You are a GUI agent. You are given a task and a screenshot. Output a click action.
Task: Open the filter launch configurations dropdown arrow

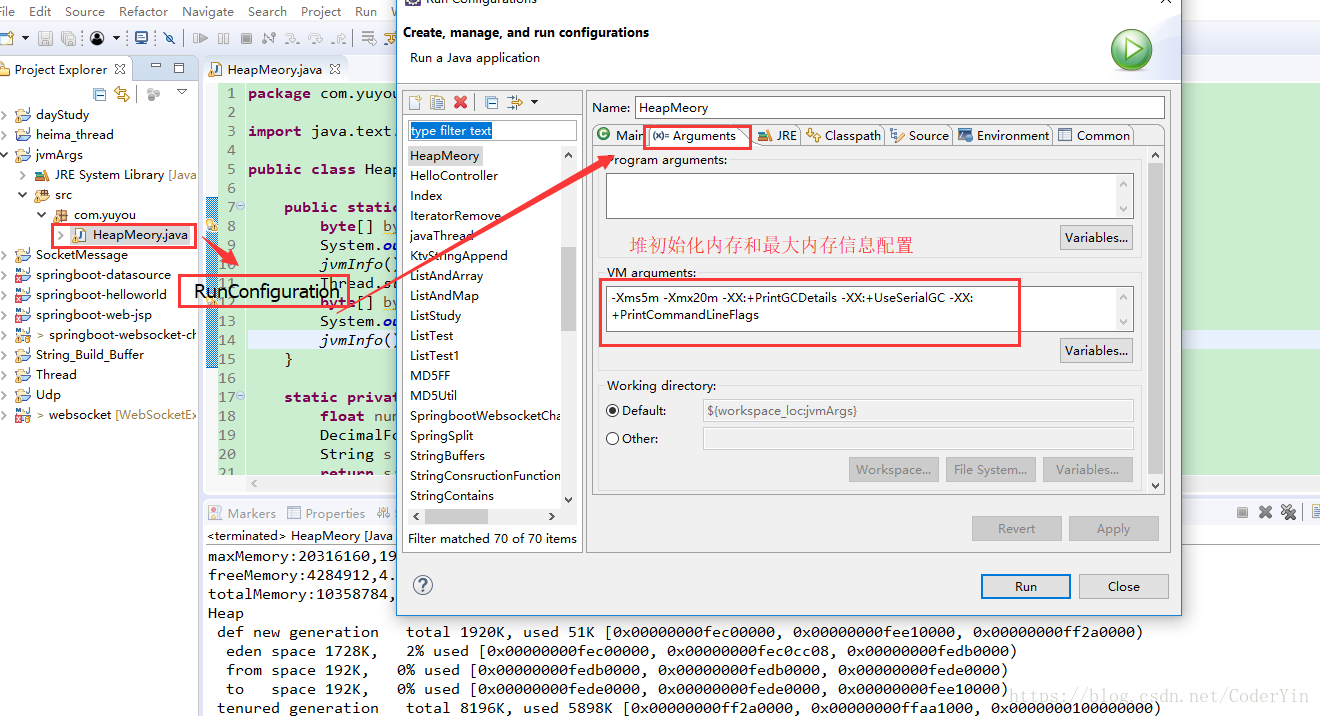(535, 102)
